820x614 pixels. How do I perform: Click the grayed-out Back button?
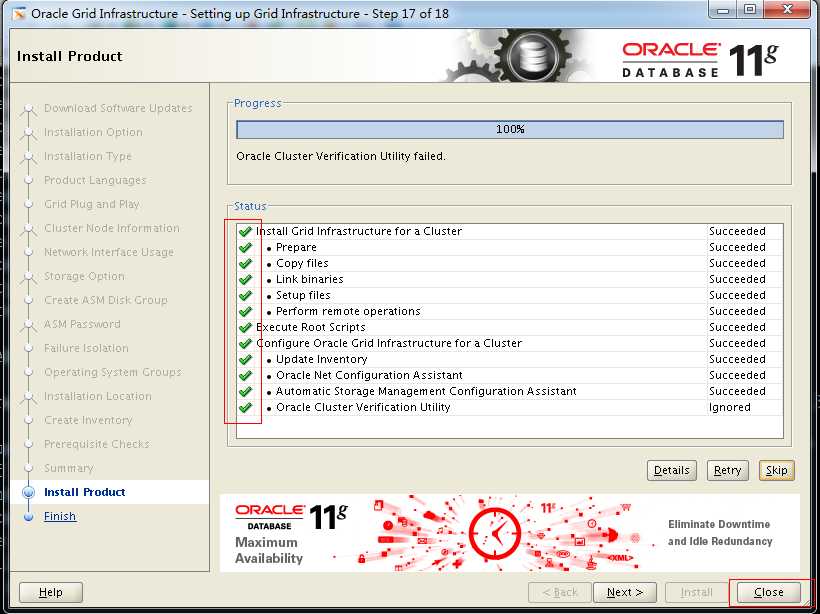pos(560,593)
